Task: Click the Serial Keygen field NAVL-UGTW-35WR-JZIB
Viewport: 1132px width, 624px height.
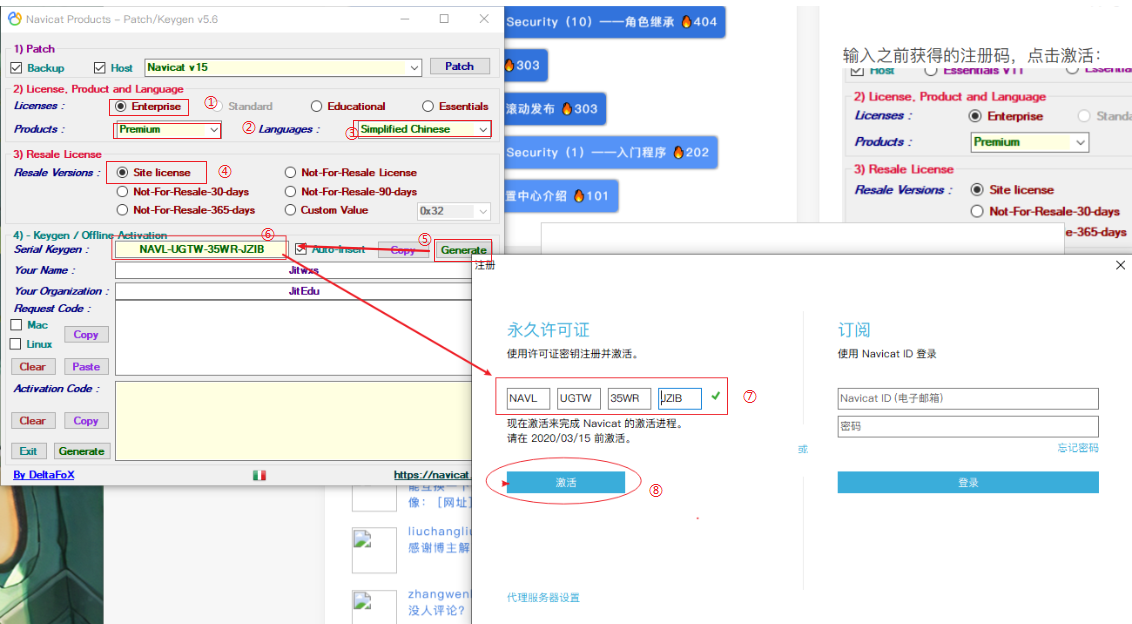Action: pos(201,249)
